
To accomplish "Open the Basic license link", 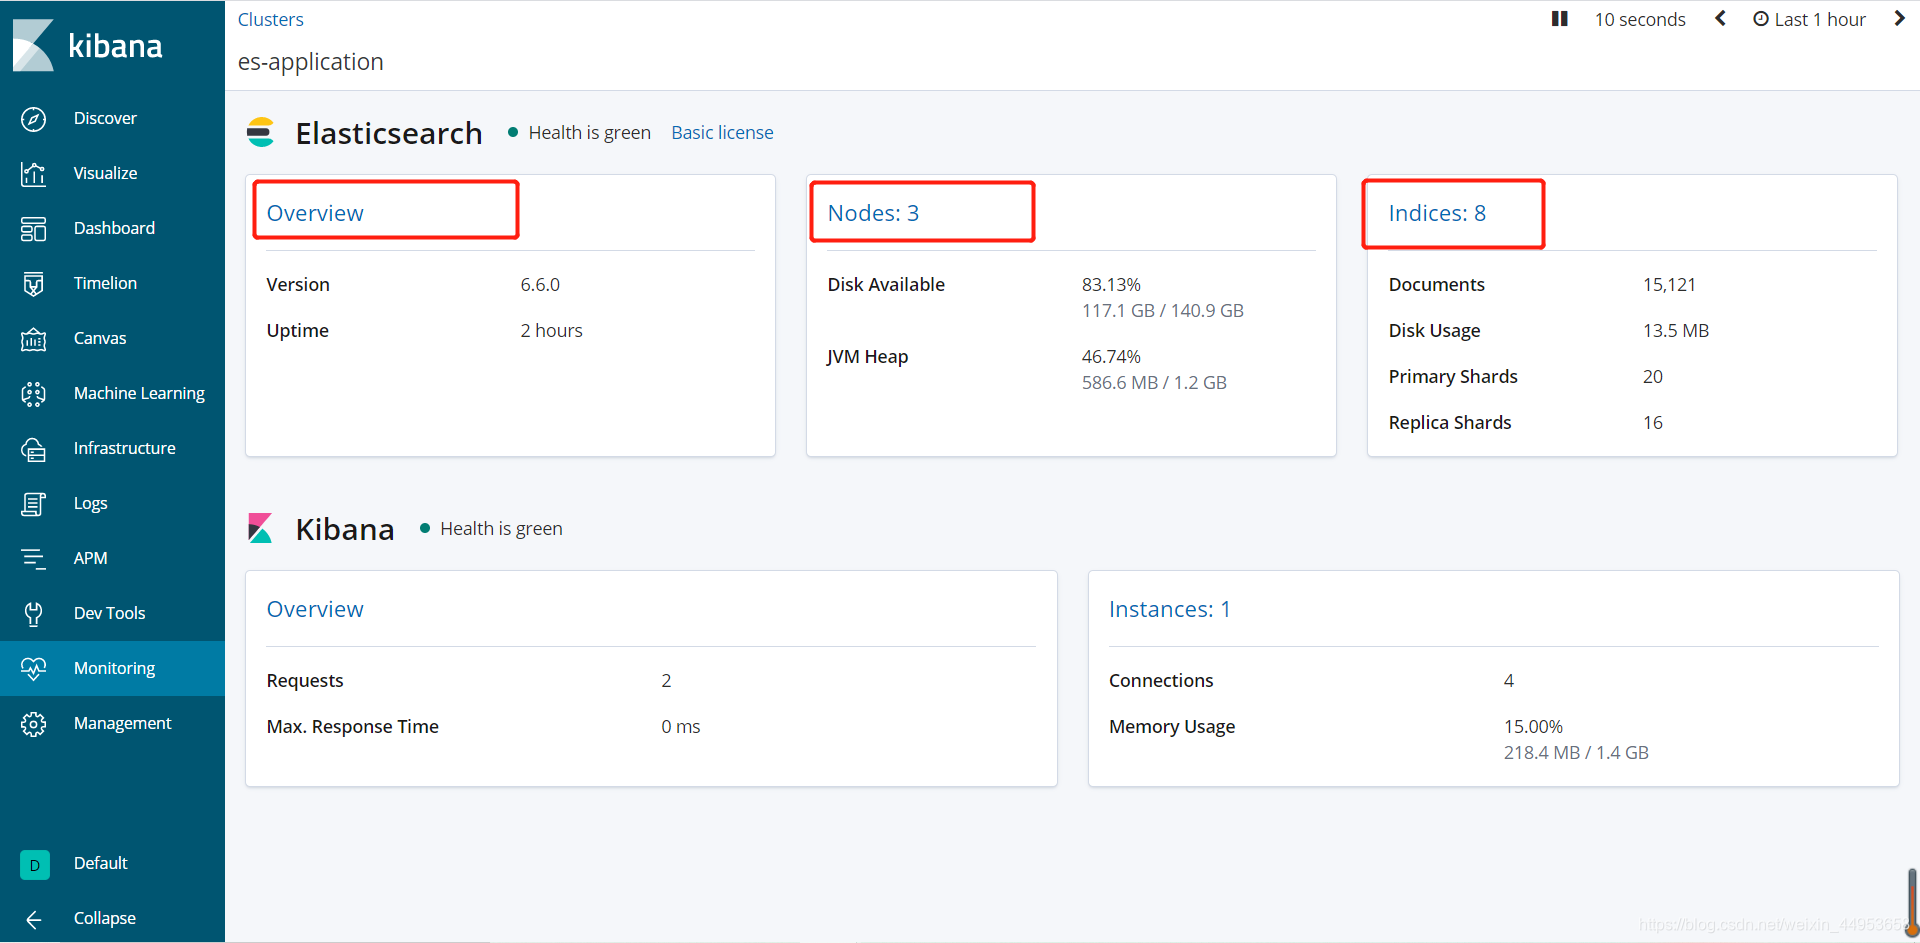I will [x=722, y=132].
